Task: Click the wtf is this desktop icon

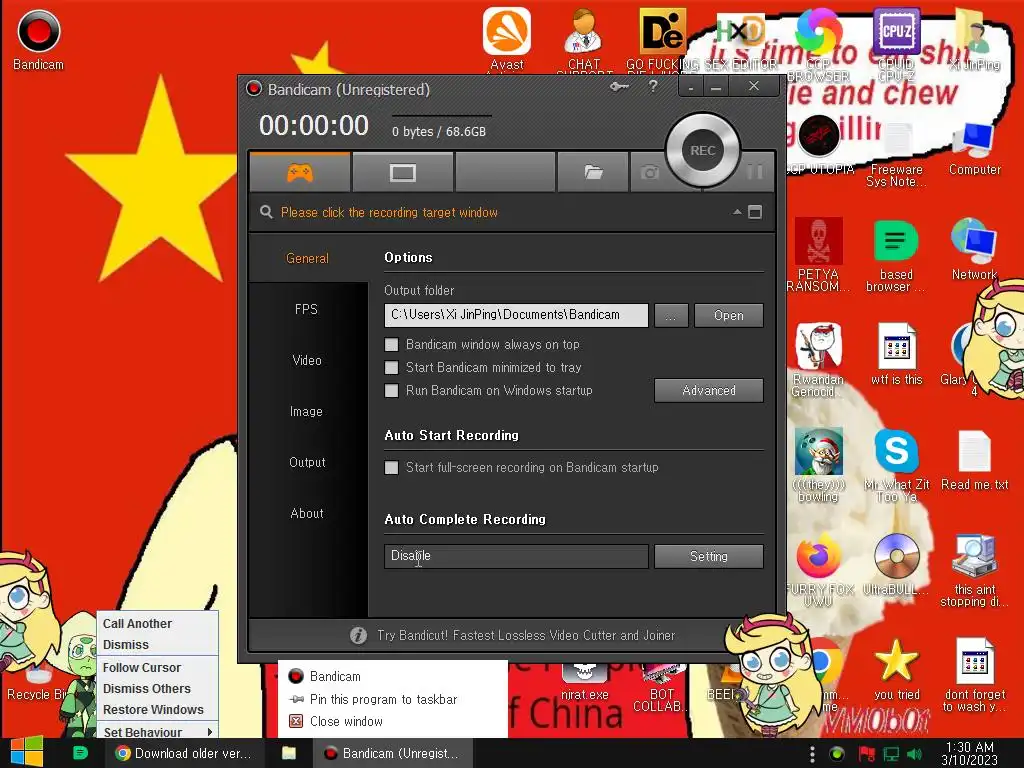Action: [x=896, y=354]
